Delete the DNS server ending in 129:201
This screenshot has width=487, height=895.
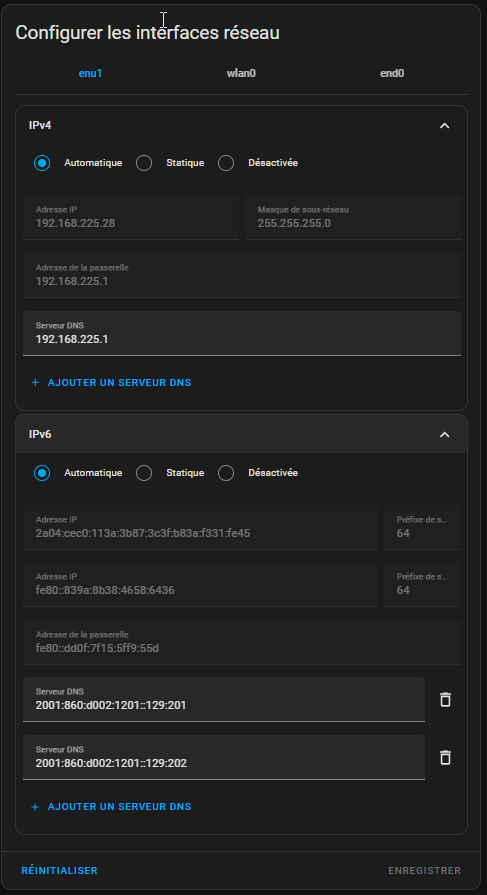pyautogui.click(x=445, y=700)
